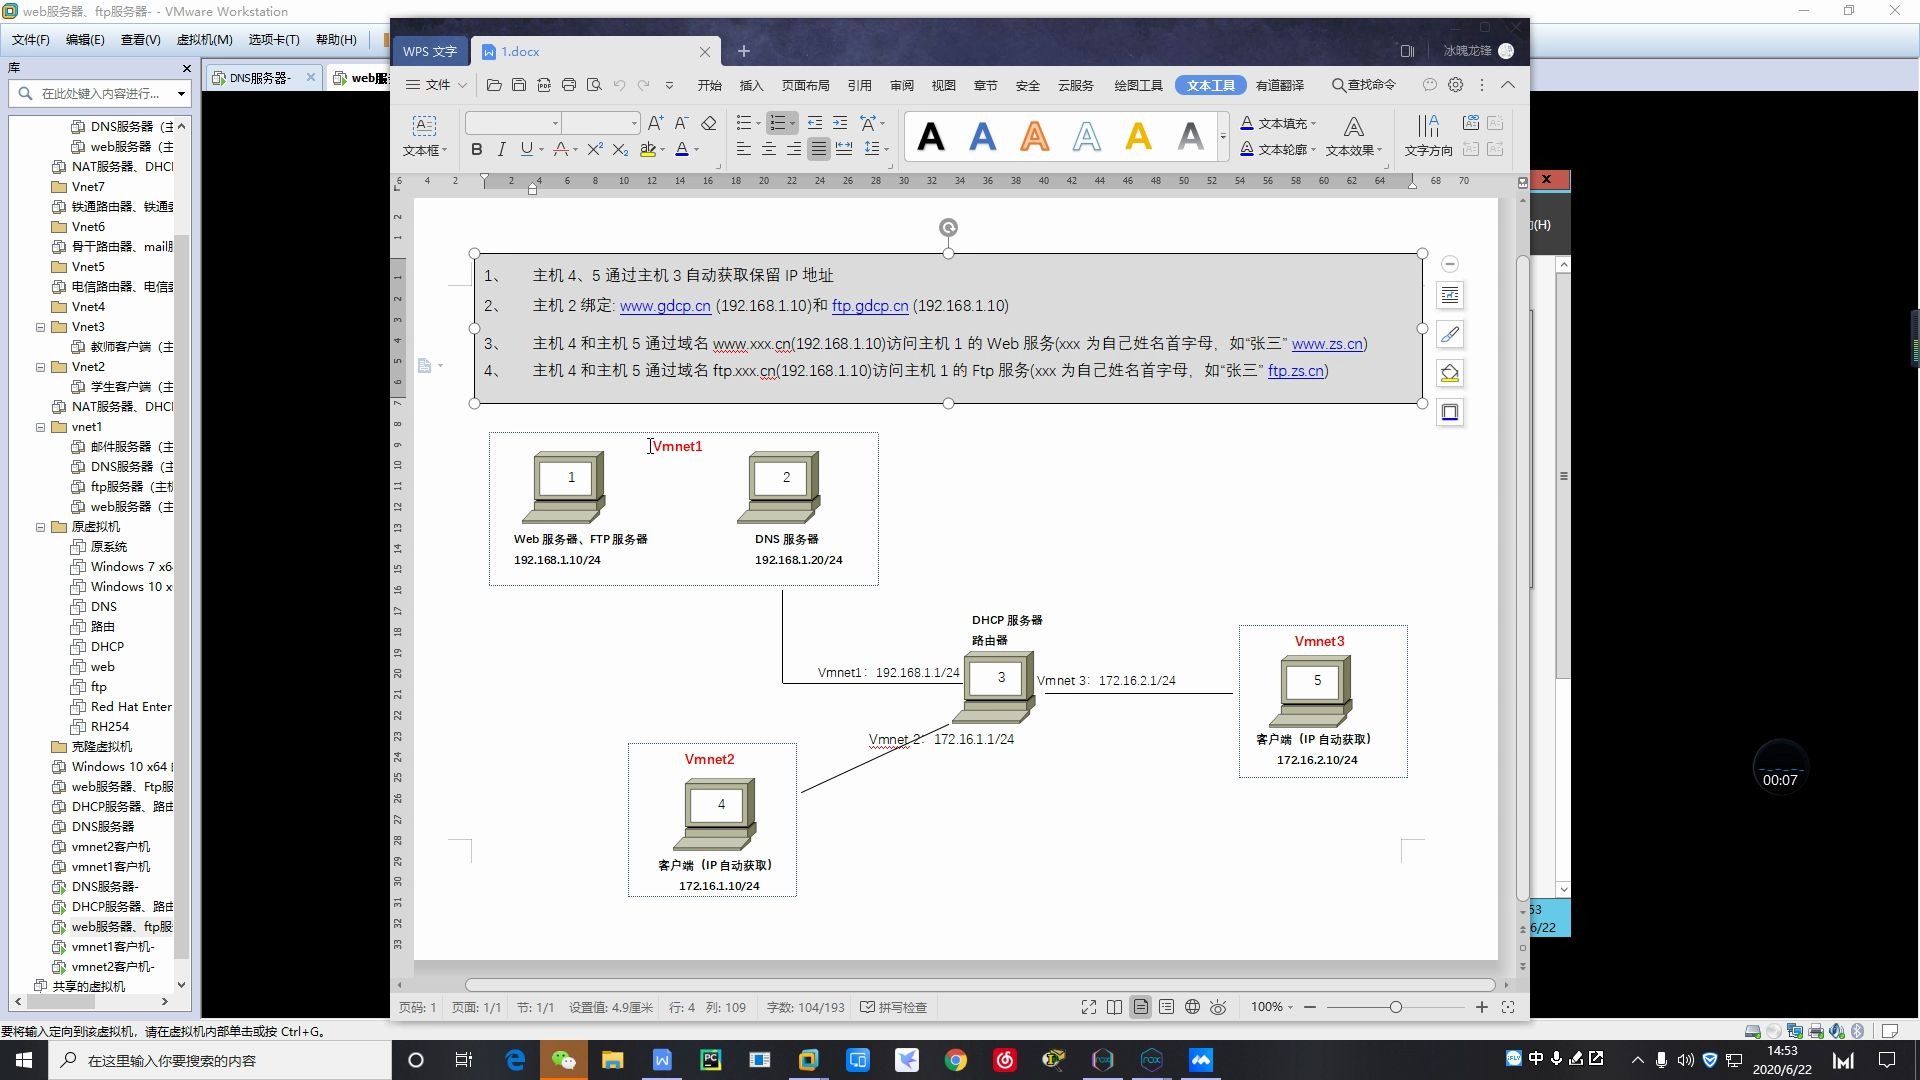Open VMware 虚拟机(M) menu
1920x1080 pixels.
tap(204, 39)
